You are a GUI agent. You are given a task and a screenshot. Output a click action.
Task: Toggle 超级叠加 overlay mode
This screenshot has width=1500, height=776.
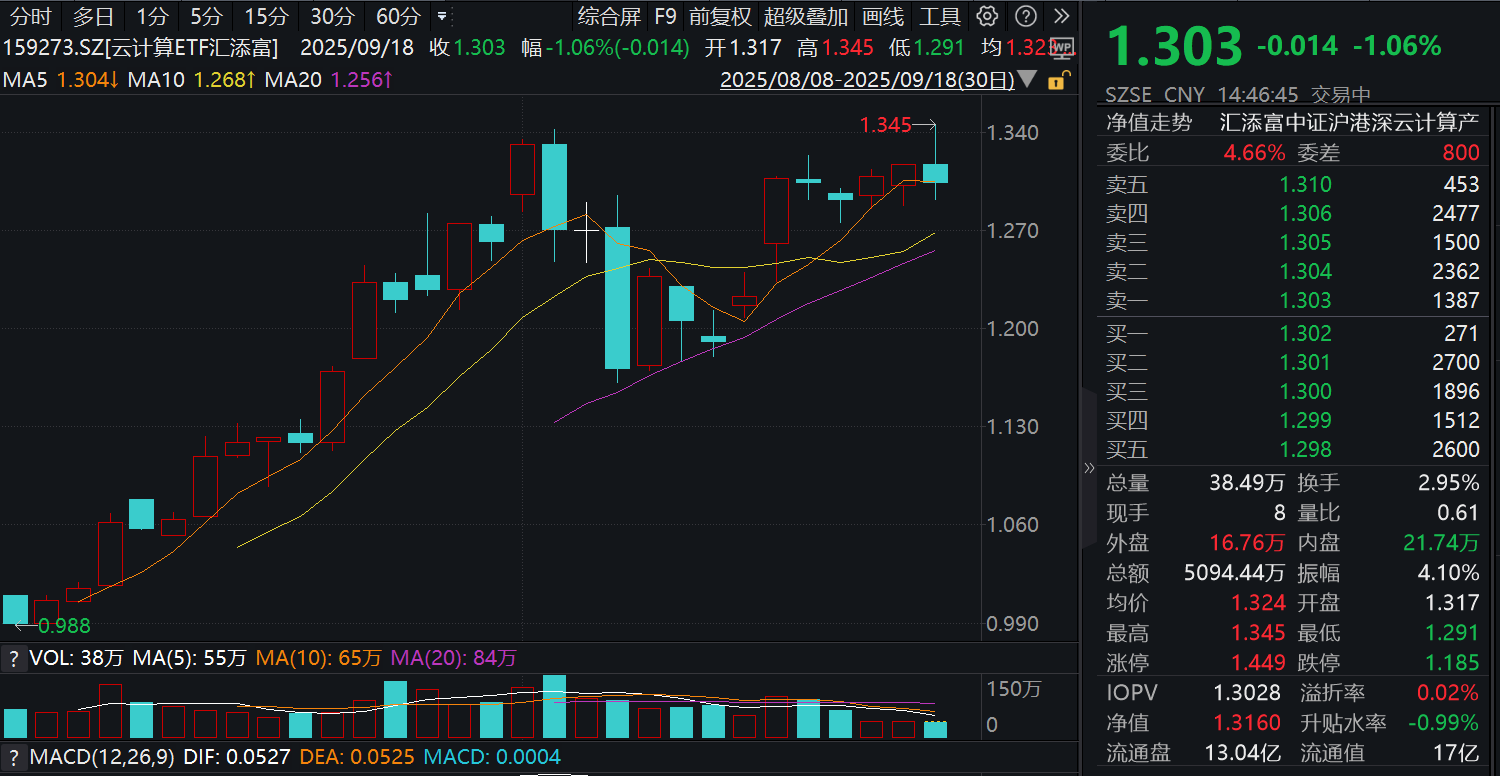click(806, 16)
